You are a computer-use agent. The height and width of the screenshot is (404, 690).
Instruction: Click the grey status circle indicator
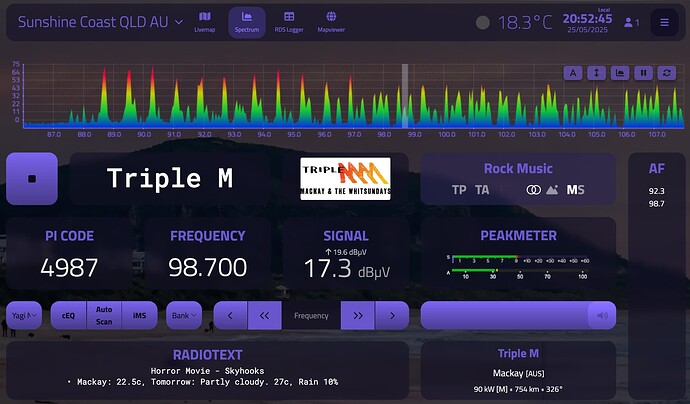click(x=483, y=22)
